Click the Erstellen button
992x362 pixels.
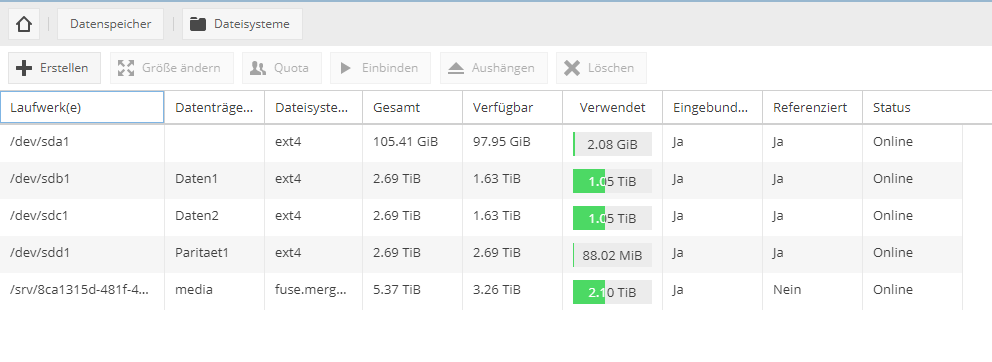point(54,68)
